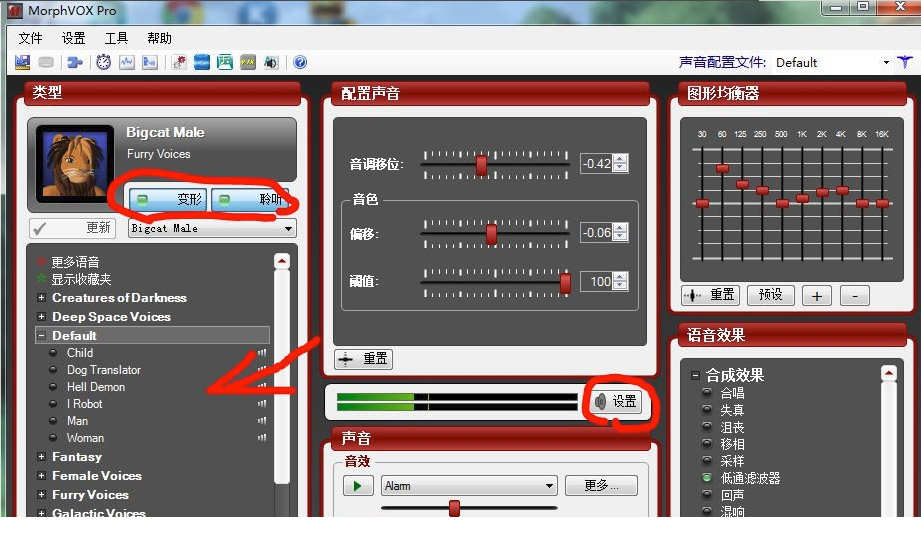Click the speaker audio toolbar icon
Screen dimensions: 921x537
click(x=271, y=62)
